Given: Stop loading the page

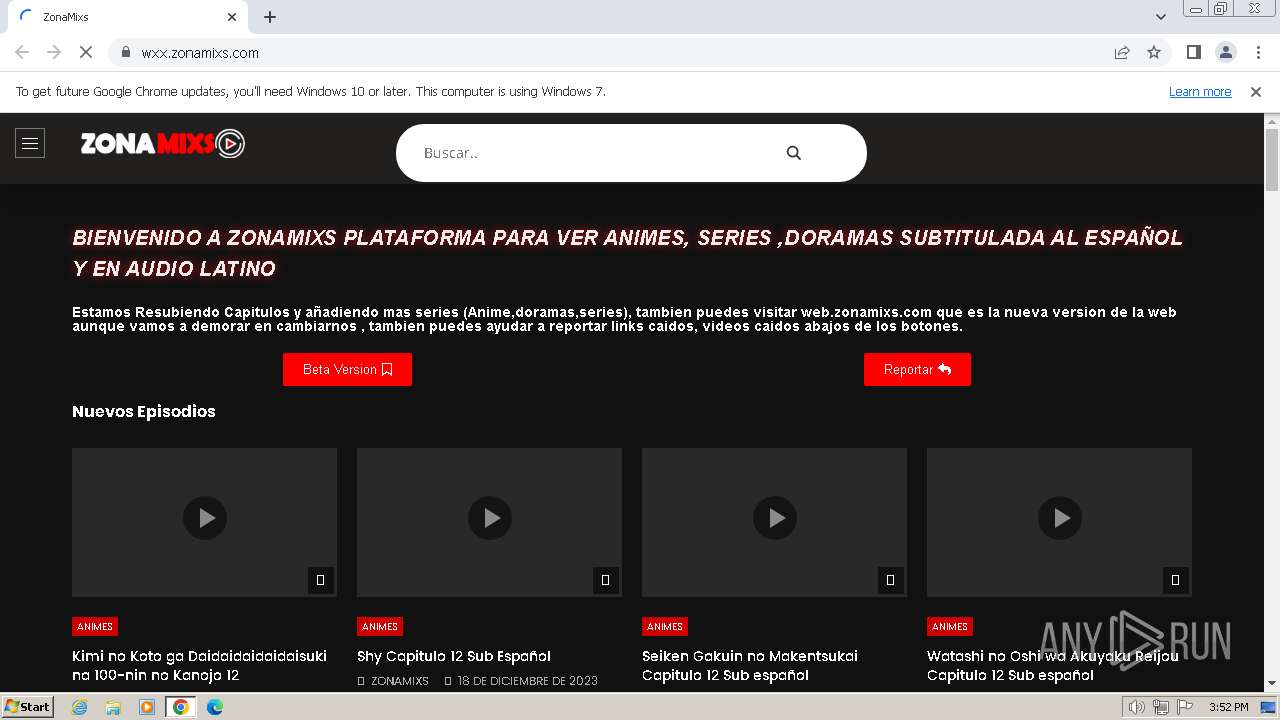Looking at the screenshot, I should click(86, 52).
